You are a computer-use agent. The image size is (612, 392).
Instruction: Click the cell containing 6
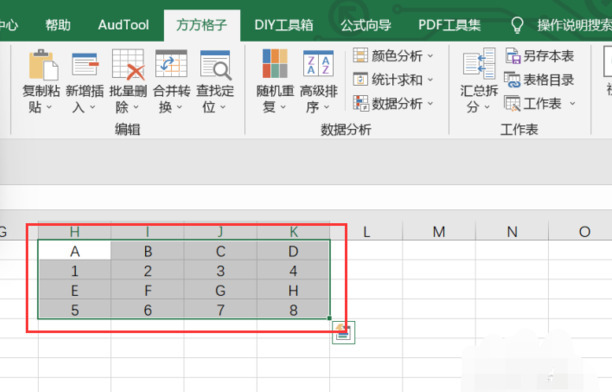[x=148, y=310]
